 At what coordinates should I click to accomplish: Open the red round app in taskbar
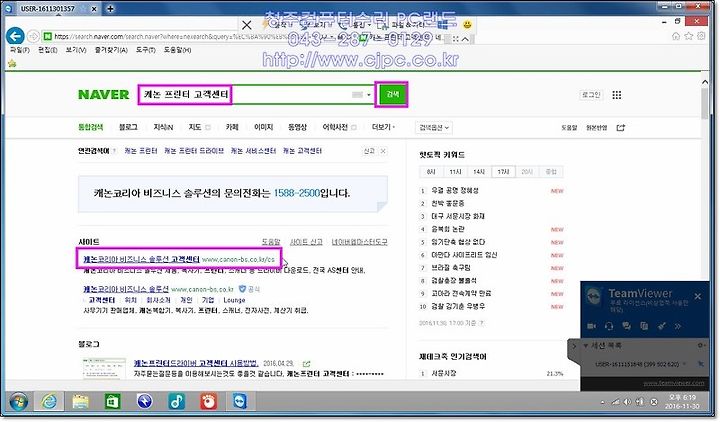tap(208, 402)
